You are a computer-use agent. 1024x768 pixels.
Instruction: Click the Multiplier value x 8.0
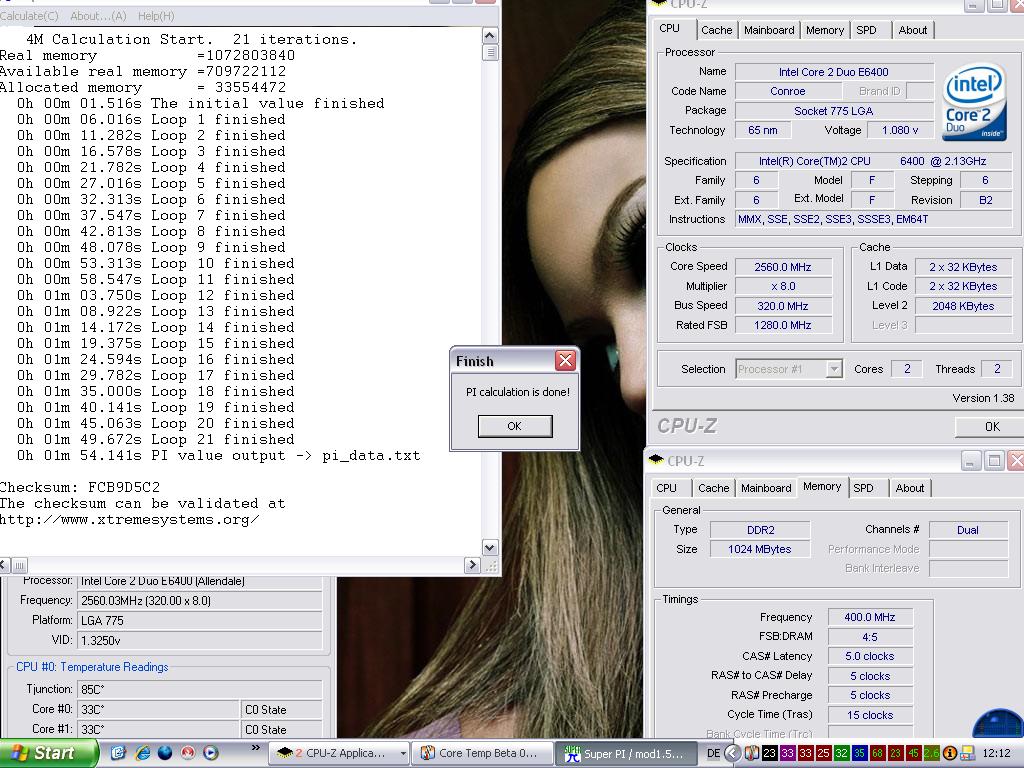(783, 286)
